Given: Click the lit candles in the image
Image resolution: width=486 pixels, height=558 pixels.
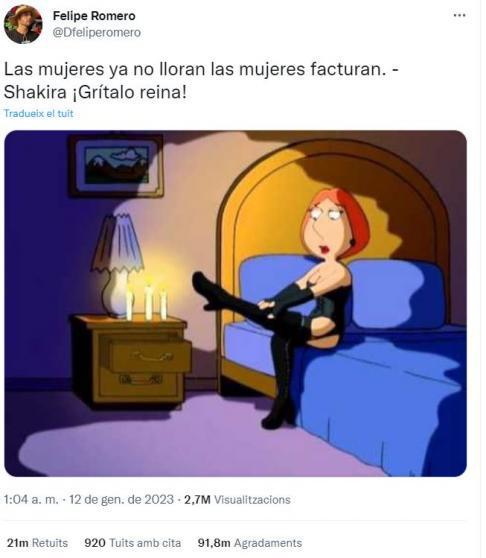Looking at the screenshot, I should 148,299.
